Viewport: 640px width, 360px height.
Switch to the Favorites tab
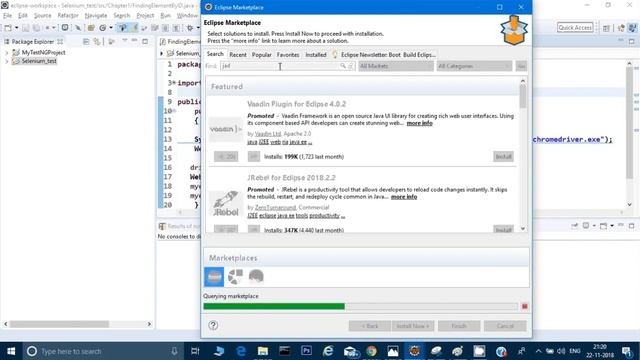click(288, 55)
